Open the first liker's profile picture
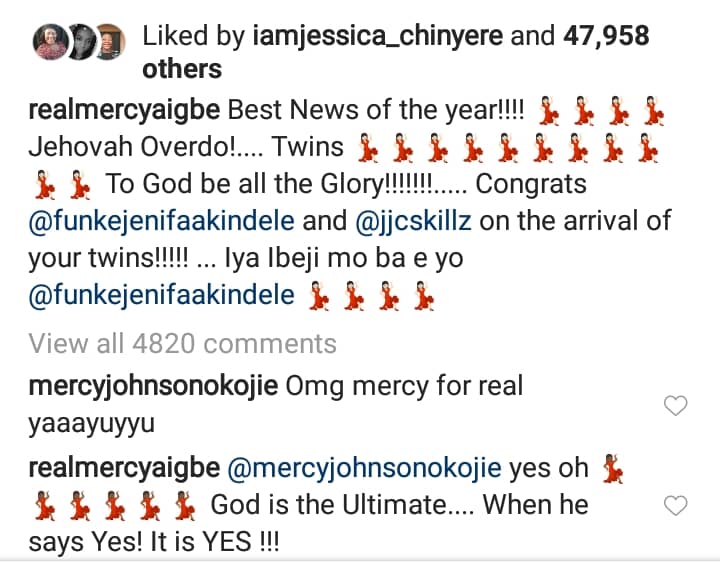Viewport: 720px width, 562px height. pos(50,42)
